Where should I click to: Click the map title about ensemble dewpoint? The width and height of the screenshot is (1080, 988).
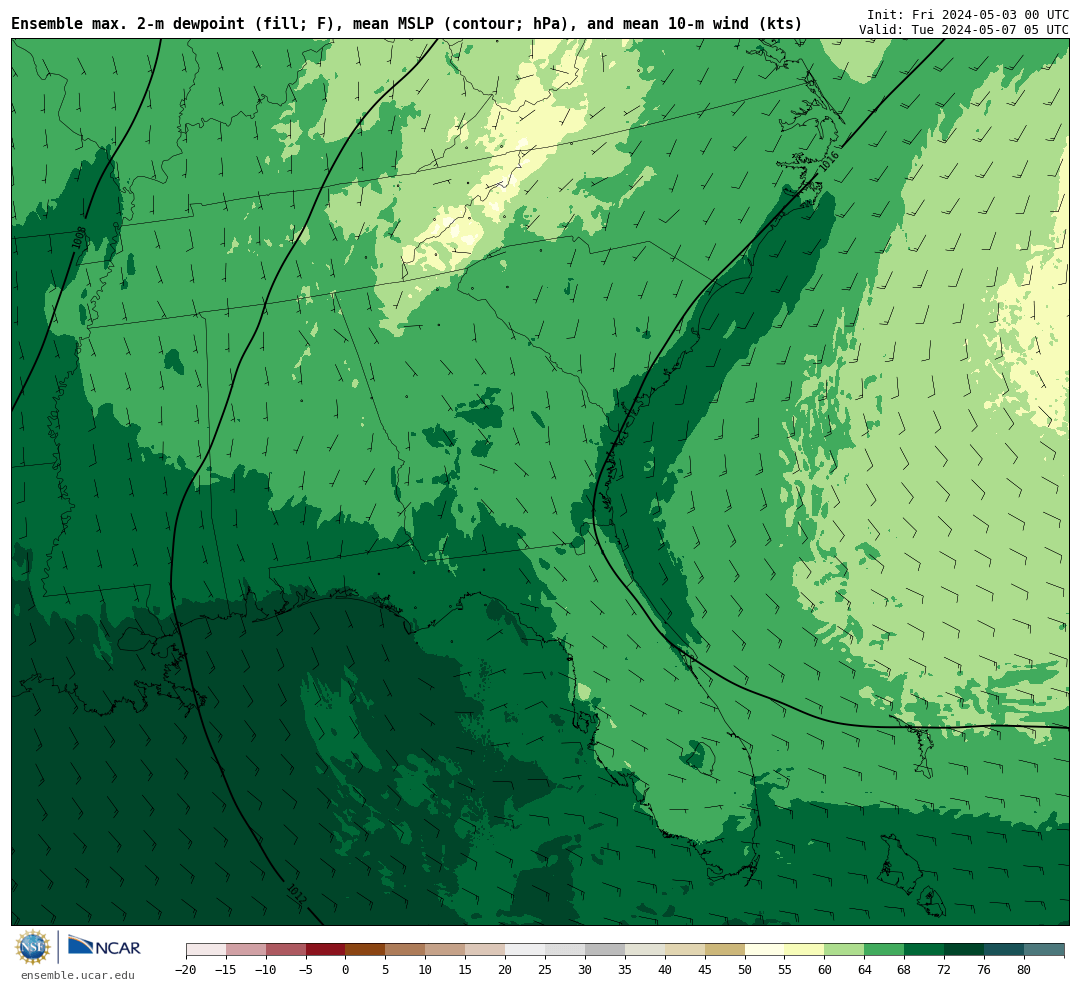click(406, 24)
